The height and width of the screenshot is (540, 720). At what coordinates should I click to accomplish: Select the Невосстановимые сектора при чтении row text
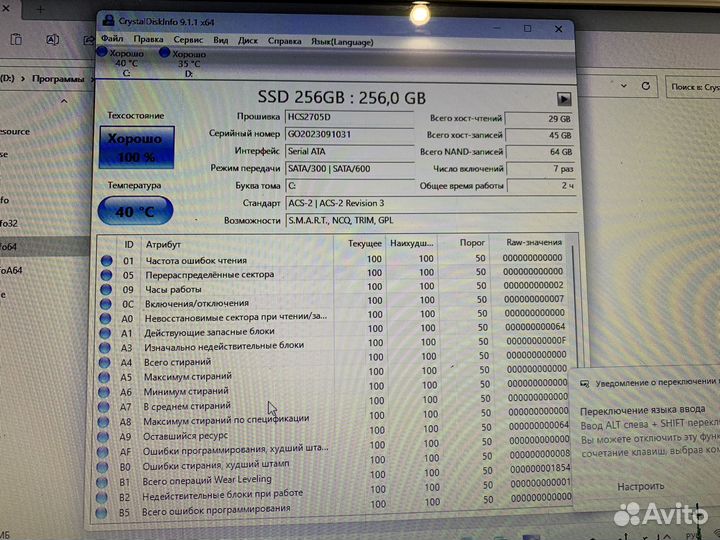click(x=236, y=317)
